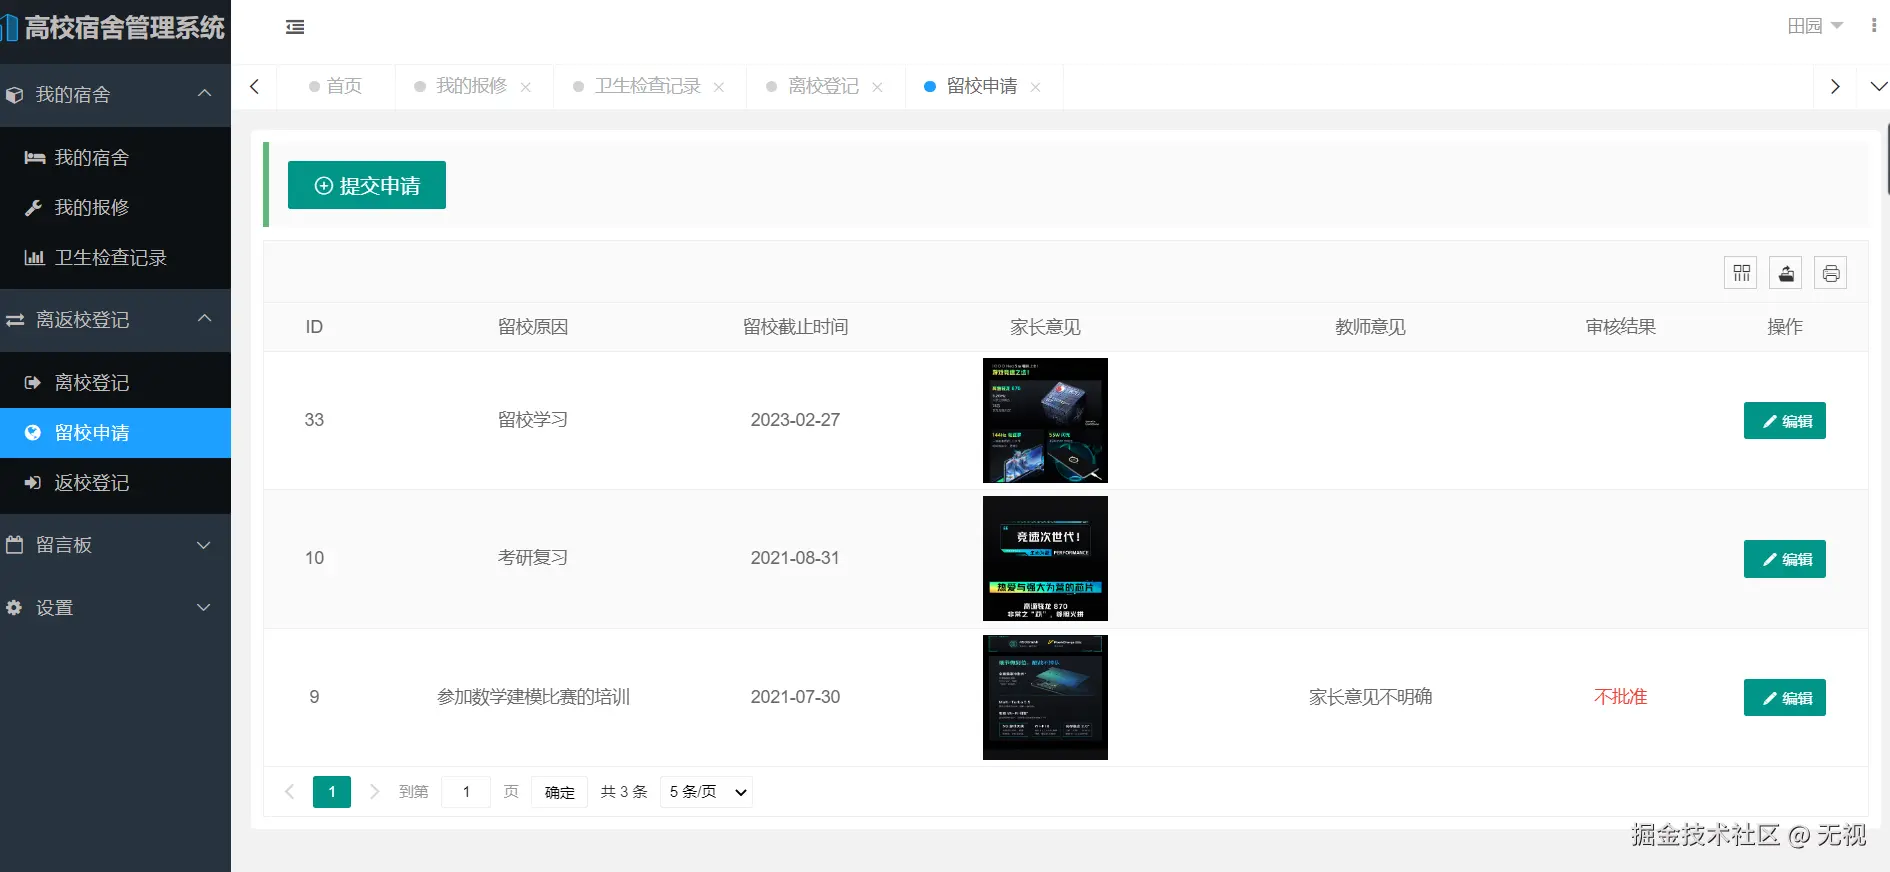The image size is (1890, 872).
Task: Switch to the 首页 tab
Action: click(336, 87)
